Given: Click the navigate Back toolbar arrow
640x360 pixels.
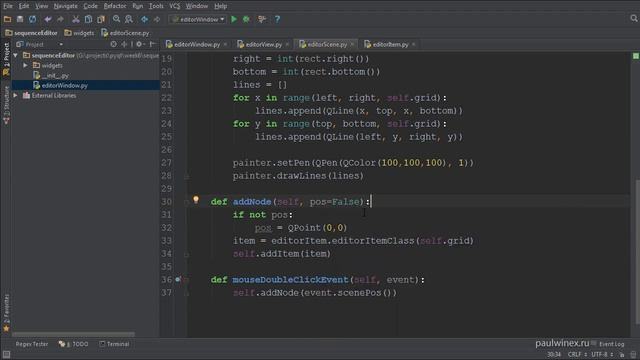Looking at the screenshot, I should 144,19.
